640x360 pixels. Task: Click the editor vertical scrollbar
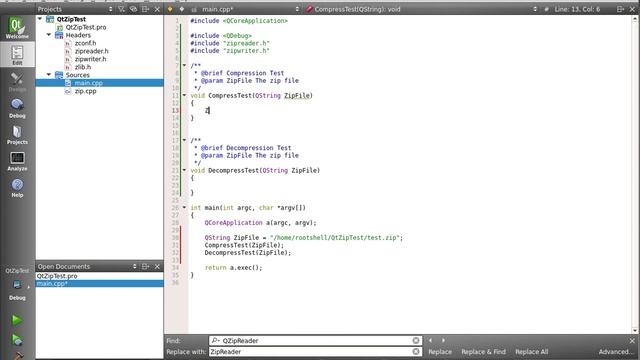pyautogui.click(x=636, y=175)
